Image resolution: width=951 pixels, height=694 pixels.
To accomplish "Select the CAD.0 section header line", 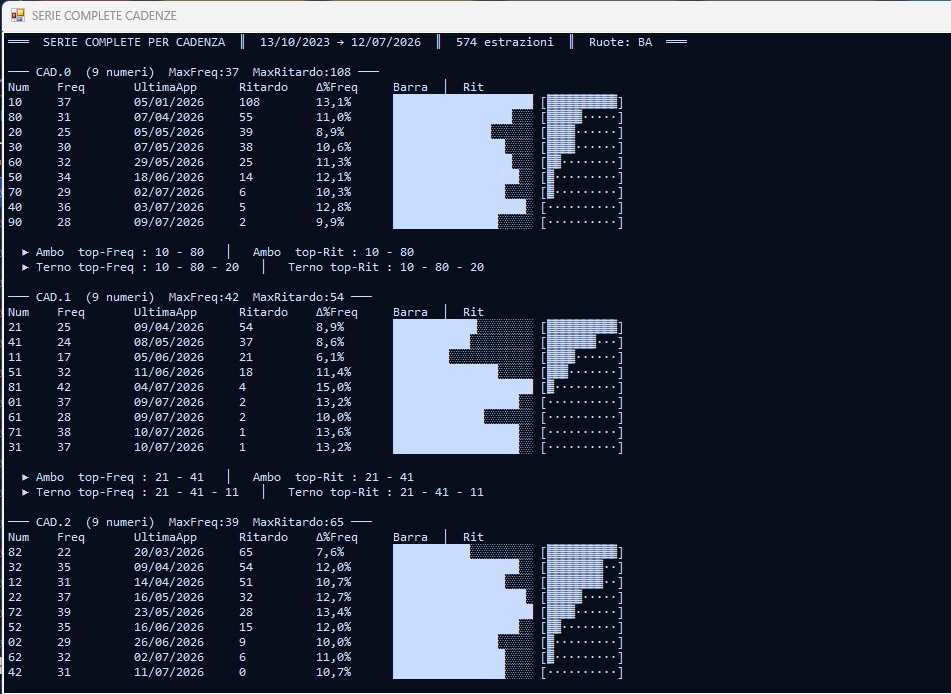I will coord(193,72).
